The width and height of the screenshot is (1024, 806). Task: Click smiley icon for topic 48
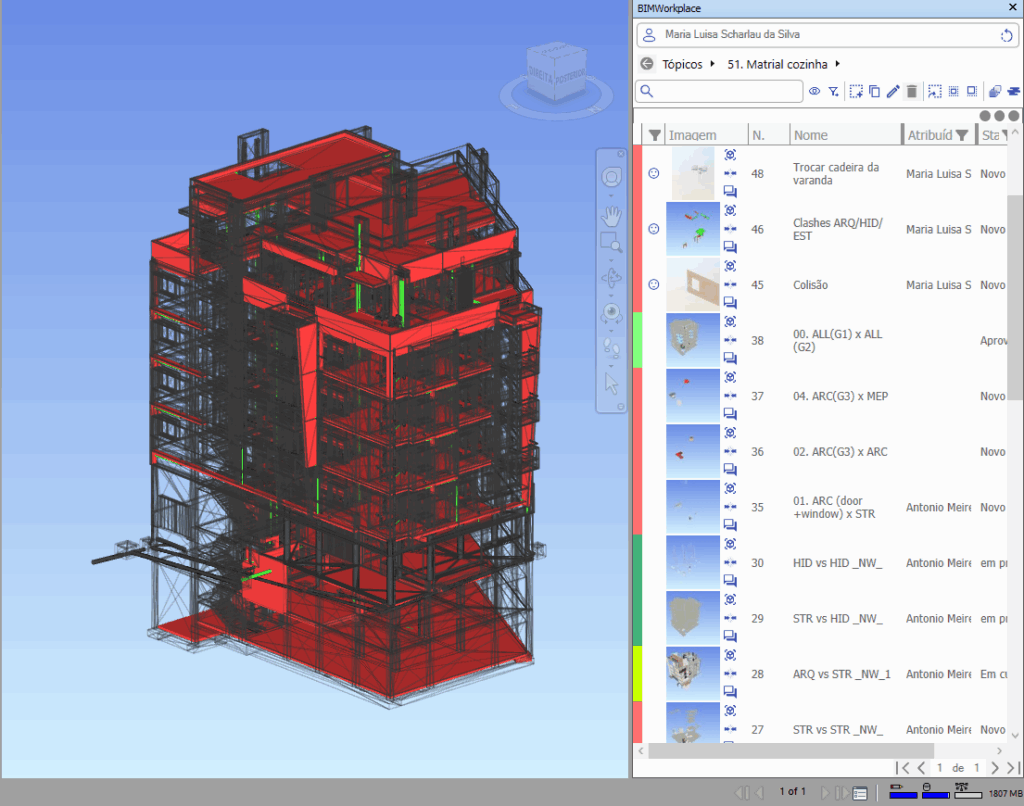click(654, 173)
